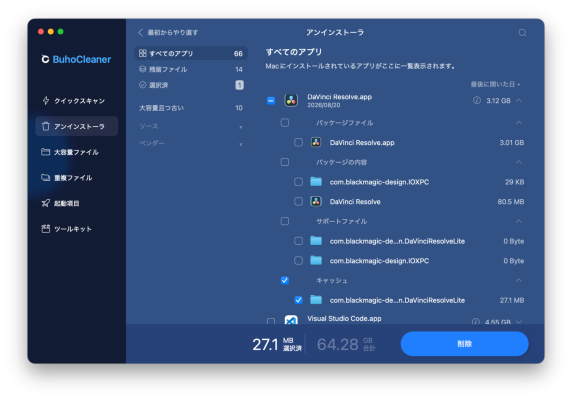572x400 pixels.
Task: Check the Visual Studio Code.app checkbox
Action: pyautogui.click(x=271, y=321)
